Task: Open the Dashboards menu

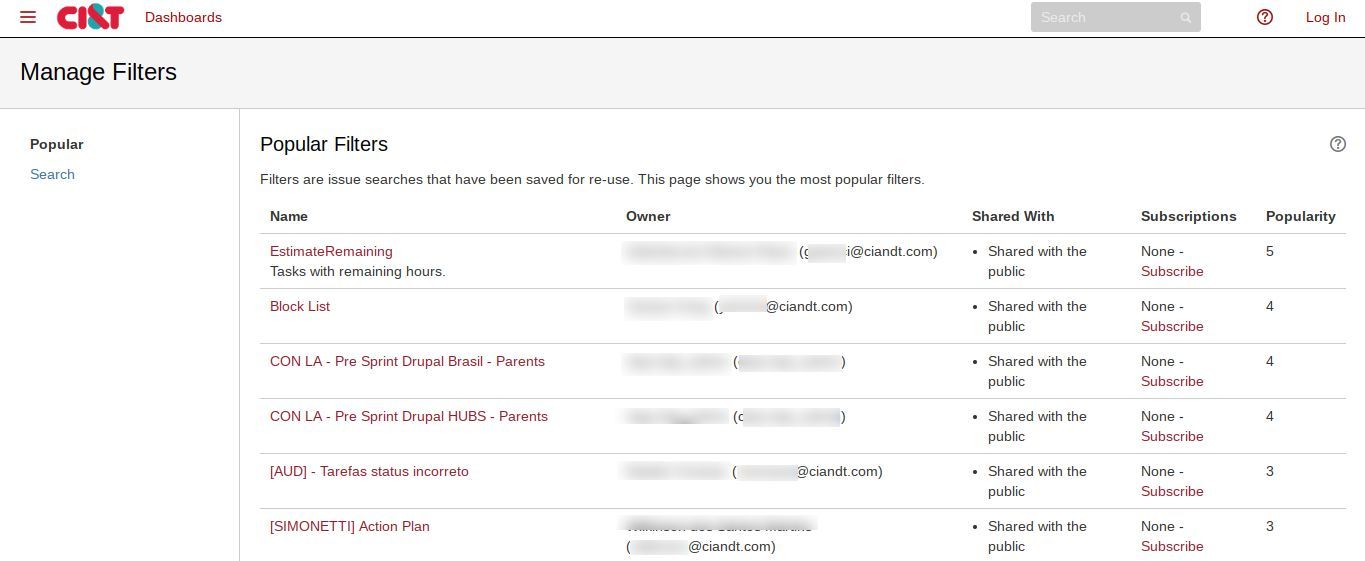Action: coord(183,17)
